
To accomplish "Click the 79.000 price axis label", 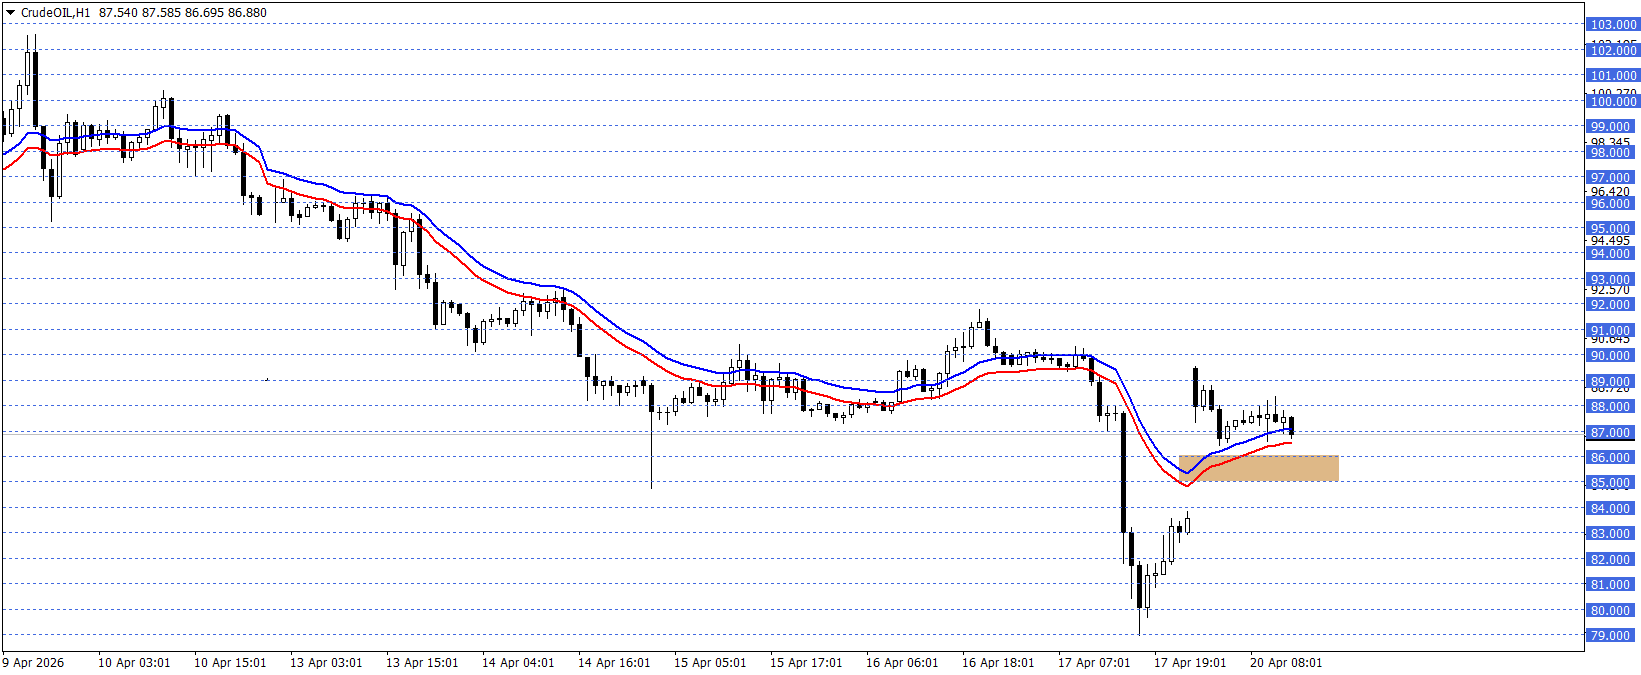I will coord(1610,635).
